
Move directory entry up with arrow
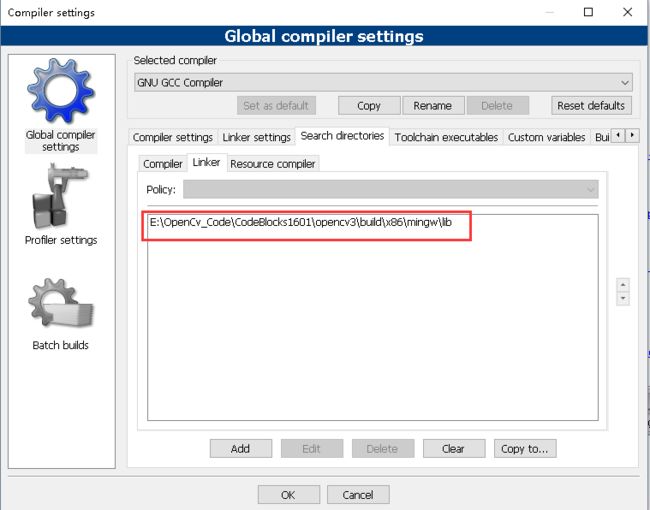[x=623, y=285]
